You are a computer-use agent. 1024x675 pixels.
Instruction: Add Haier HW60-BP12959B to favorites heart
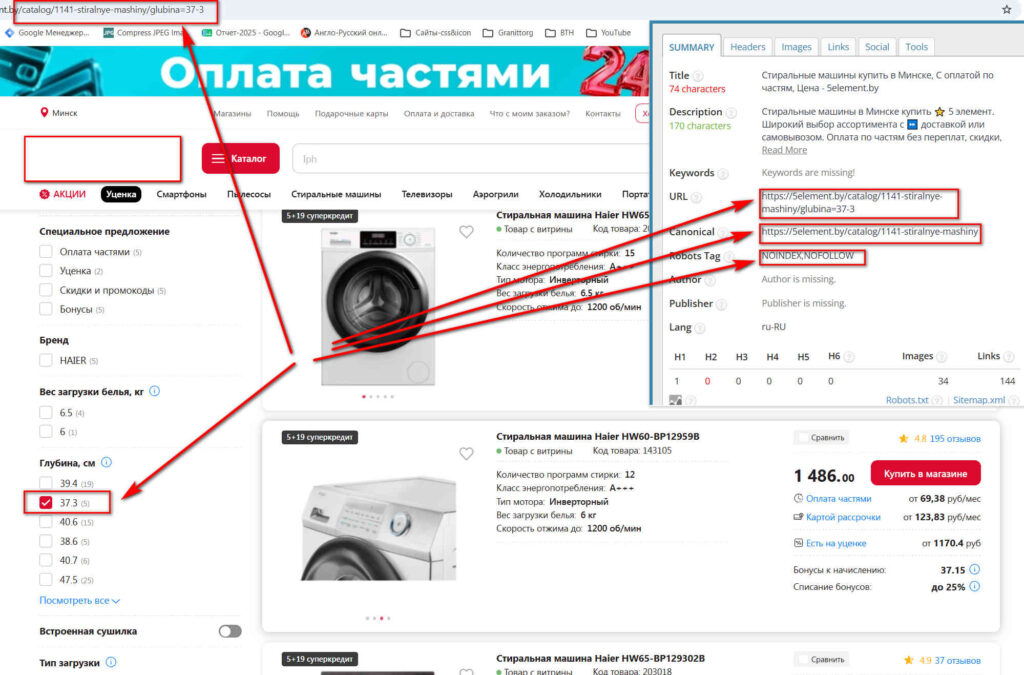coord(466,453)
